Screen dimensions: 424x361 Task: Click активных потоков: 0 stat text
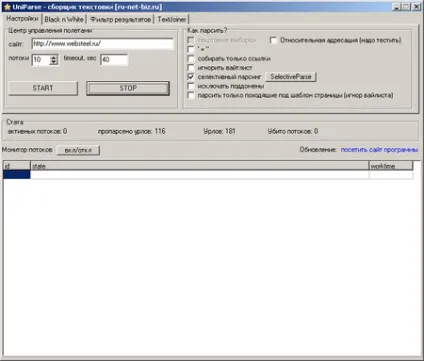click(37, 131)
